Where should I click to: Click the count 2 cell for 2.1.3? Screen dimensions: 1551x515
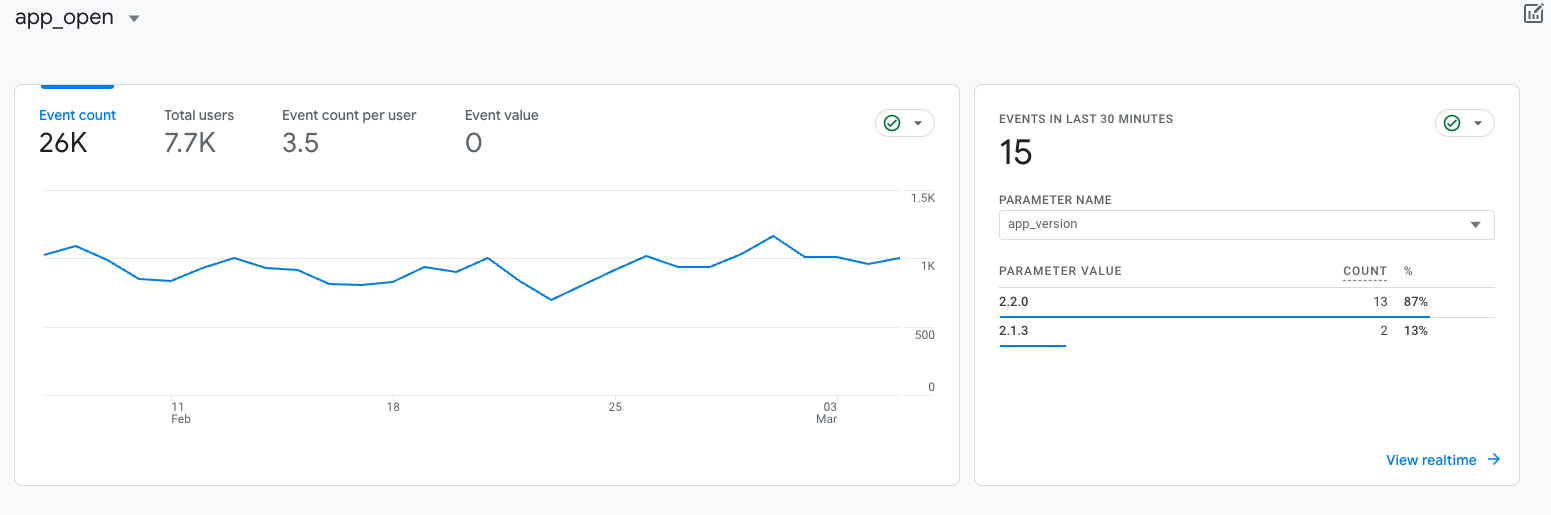(1384, 331)
